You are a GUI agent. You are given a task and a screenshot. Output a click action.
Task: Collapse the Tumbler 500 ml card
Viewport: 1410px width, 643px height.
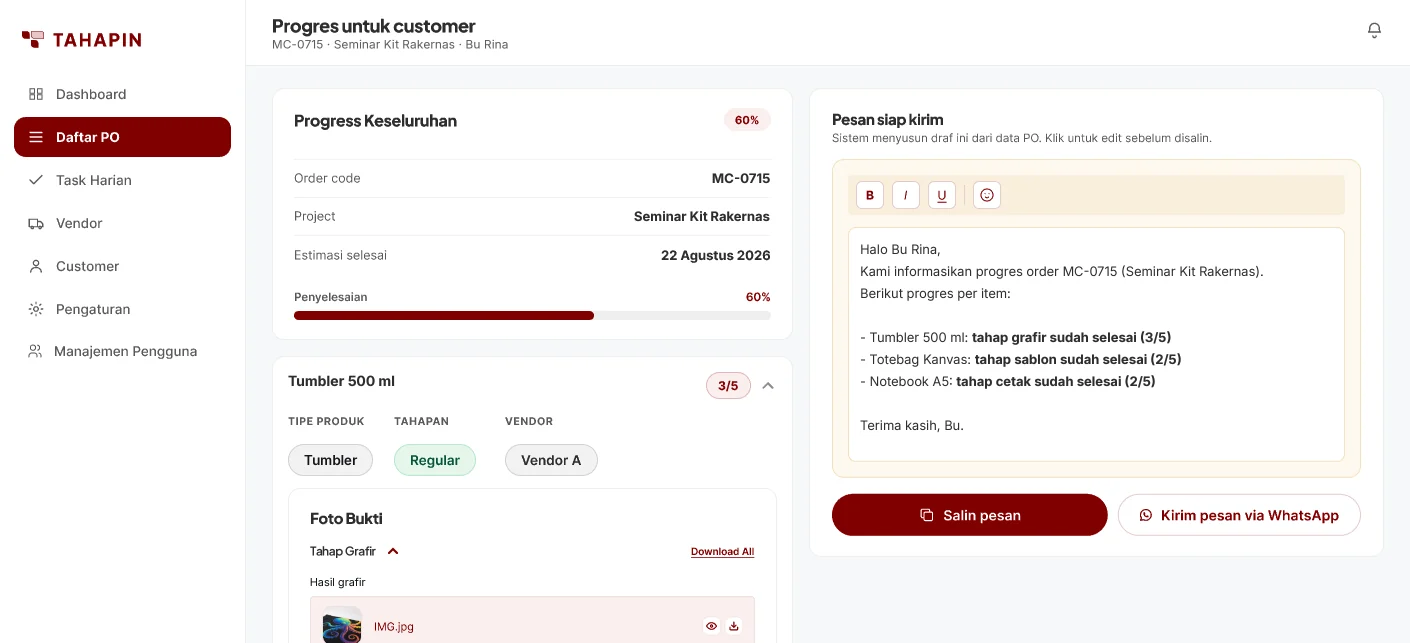(768, 385)
